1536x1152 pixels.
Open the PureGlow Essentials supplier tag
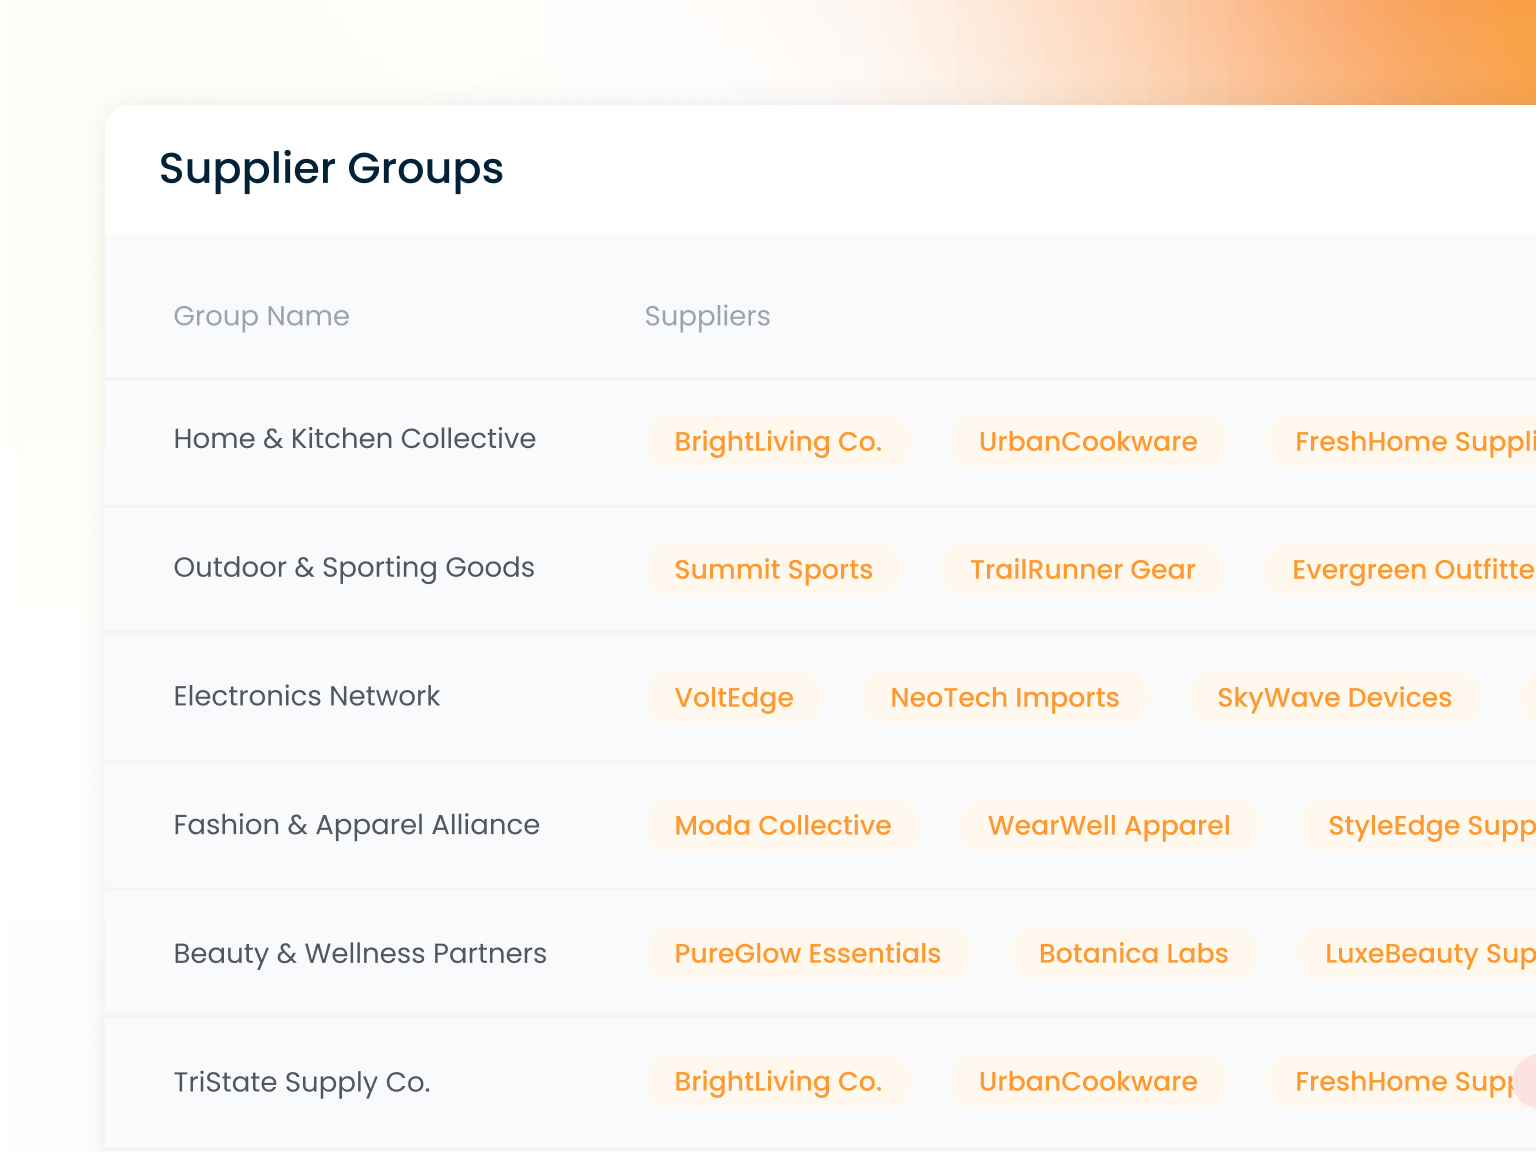[807, 954]
